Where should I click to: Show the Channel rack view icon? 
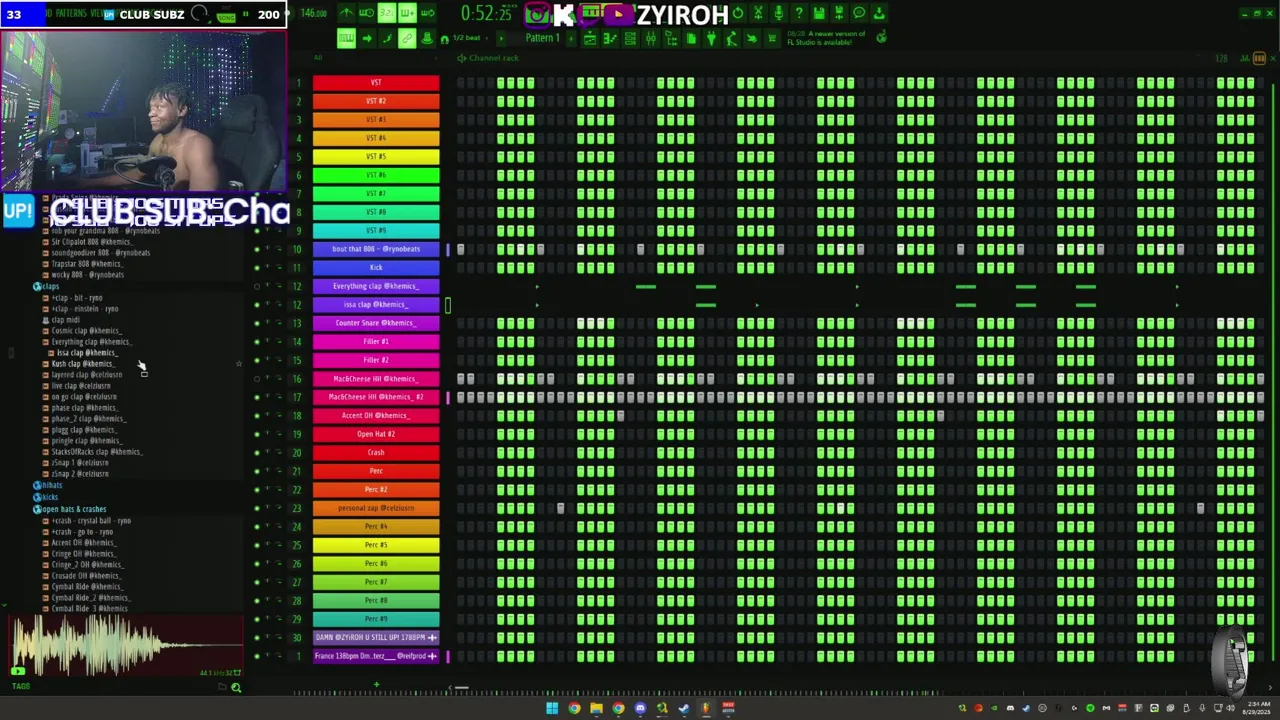tap(630, 38)
